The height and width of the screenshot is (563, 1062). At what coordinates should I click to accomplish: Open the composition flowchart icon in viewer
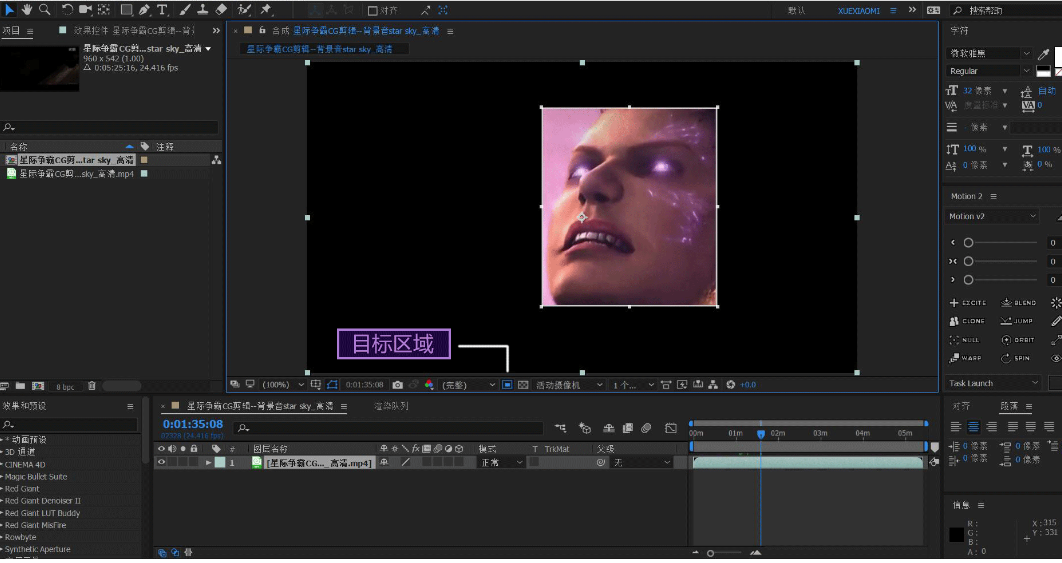tap(713, 385)
